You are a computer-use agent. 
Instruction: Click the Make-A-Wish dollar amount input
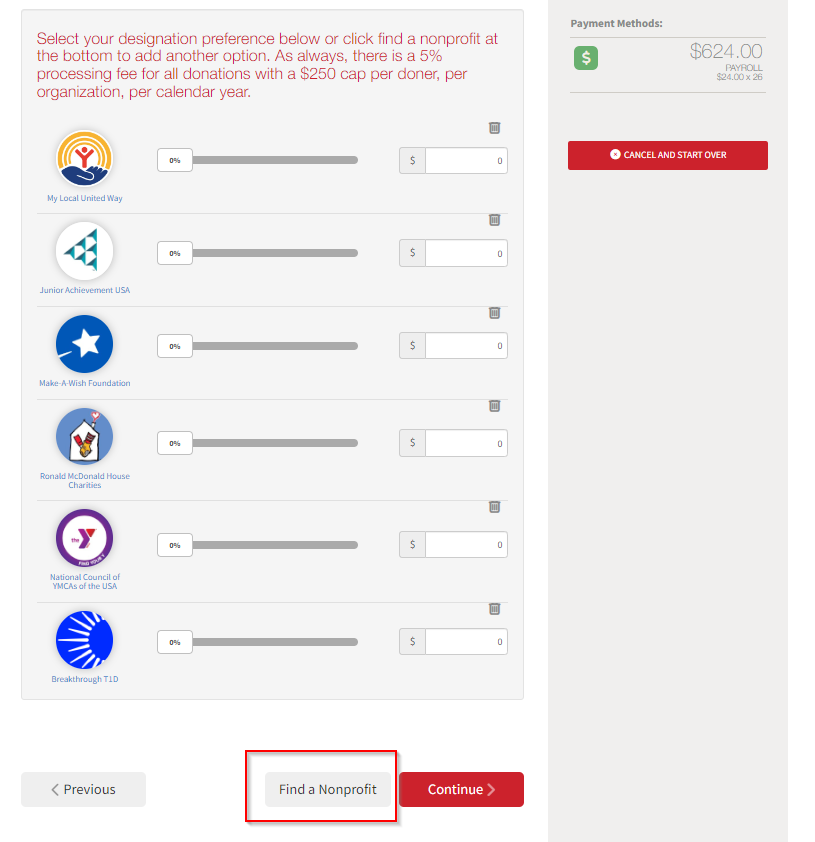pyautogui.click(x=465, y=346)
